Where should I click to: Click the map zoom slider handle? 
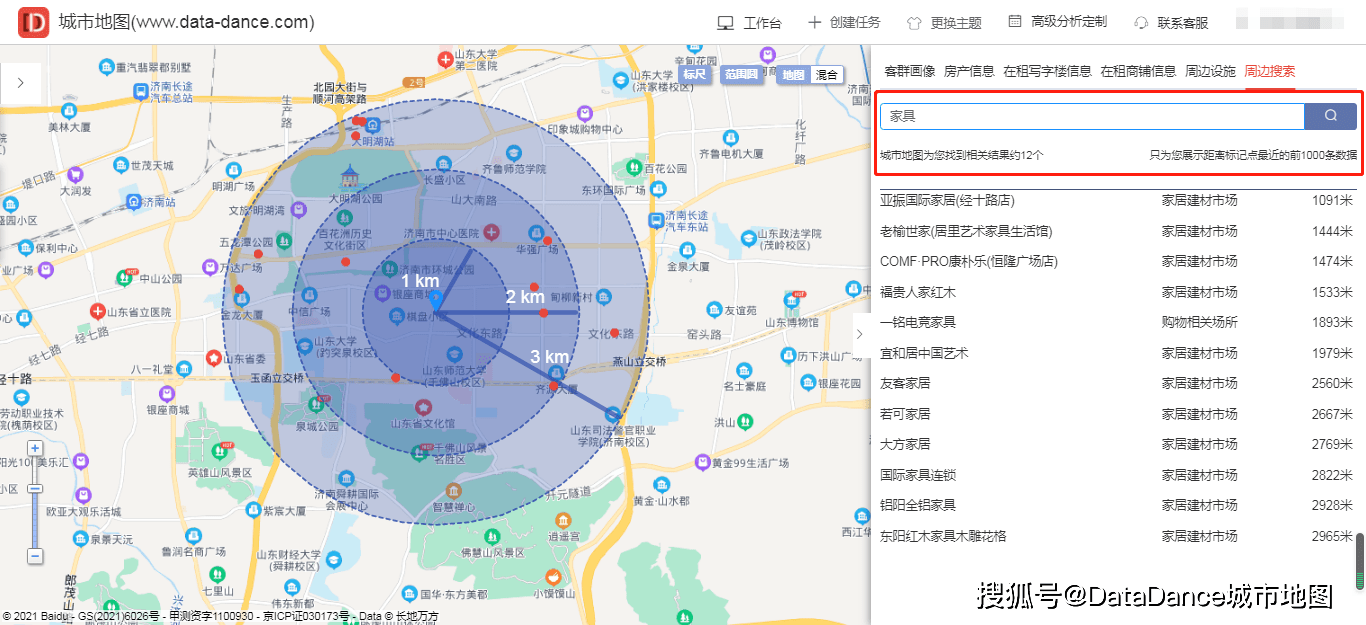(35, 488)
